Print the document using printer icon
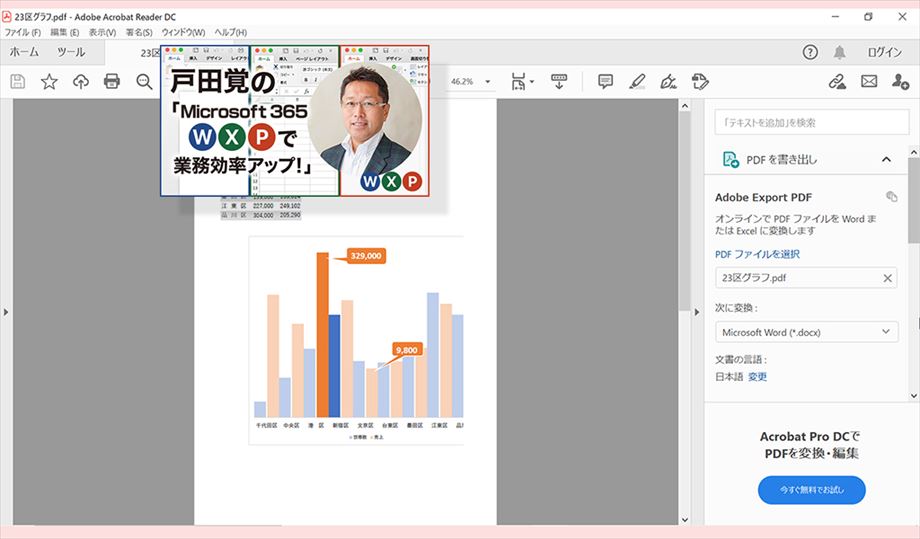This screenshot has width=920, height=539. tap(111, 82)
